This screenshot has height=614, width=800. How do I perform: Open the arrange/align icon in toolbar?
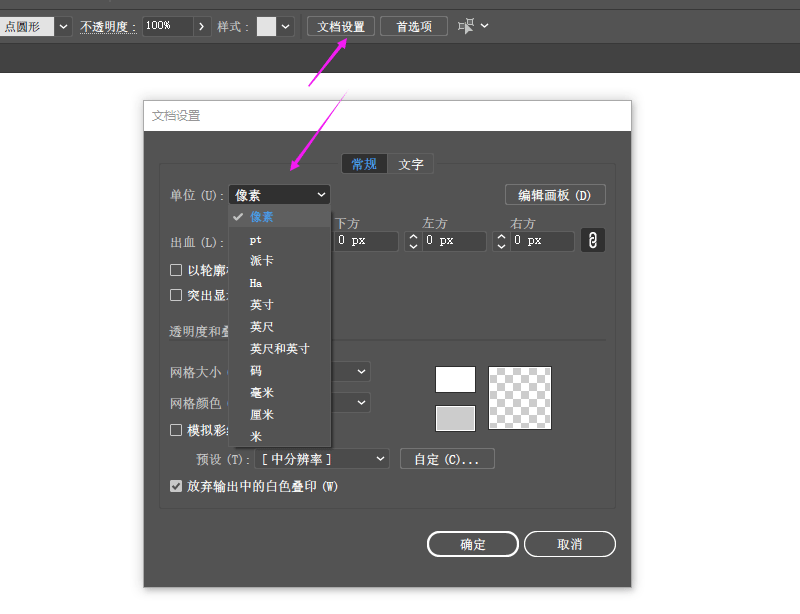coord(465,26)
